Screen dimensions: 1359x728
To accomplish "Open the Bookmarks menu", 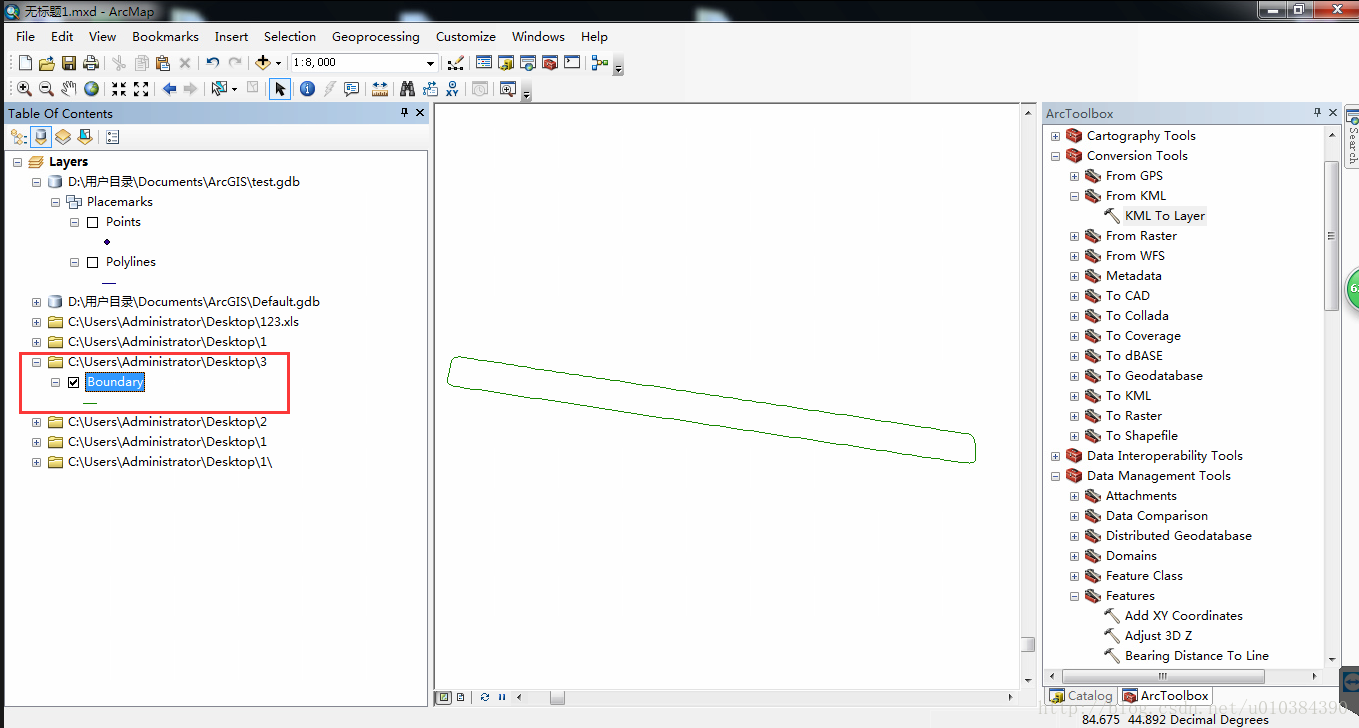I will tap(165, 37).
